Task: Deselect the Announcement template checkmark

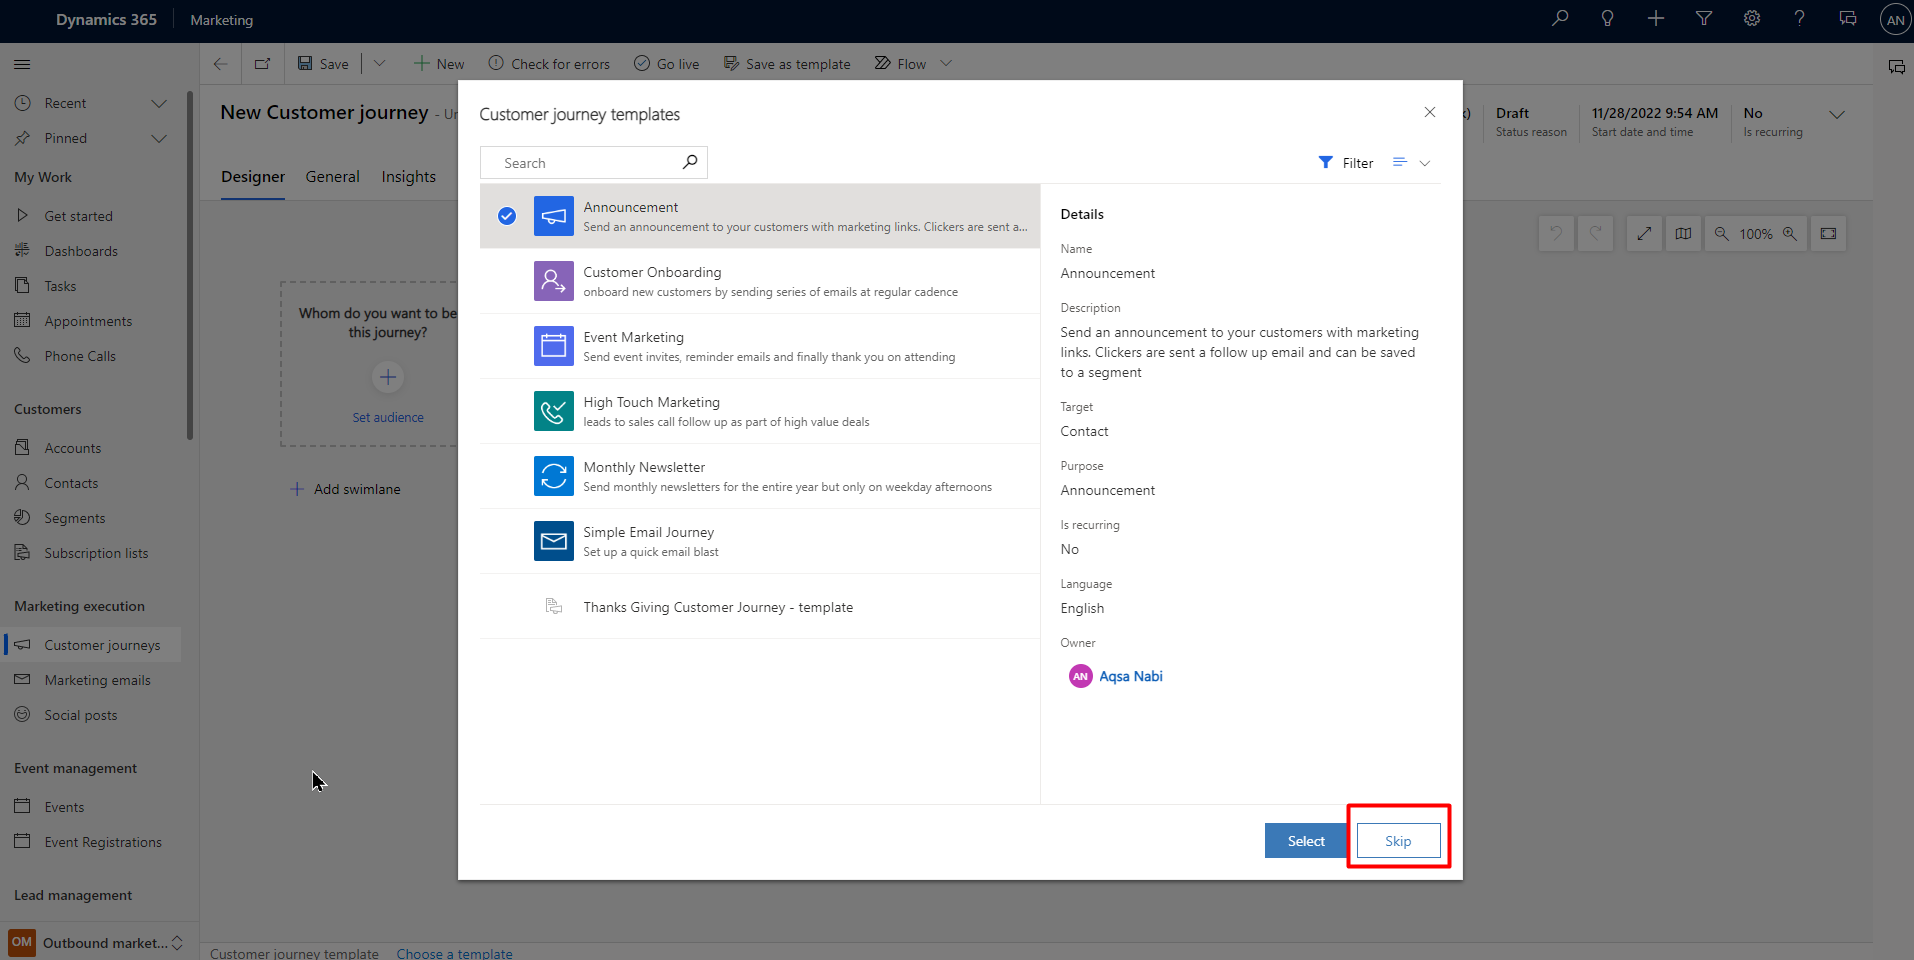Action: 507,216
